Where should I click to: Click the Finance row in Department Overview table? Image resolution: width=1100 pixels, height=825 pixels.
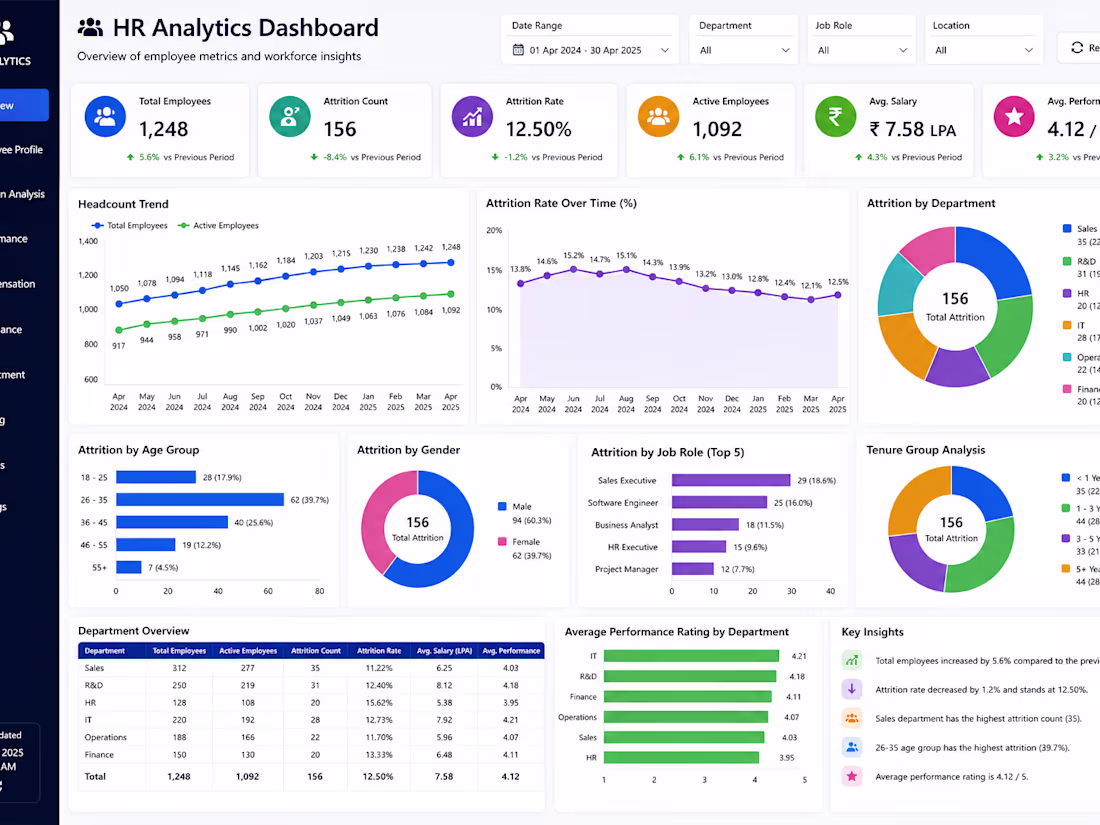pyautogui.click(x=311, y=755)
